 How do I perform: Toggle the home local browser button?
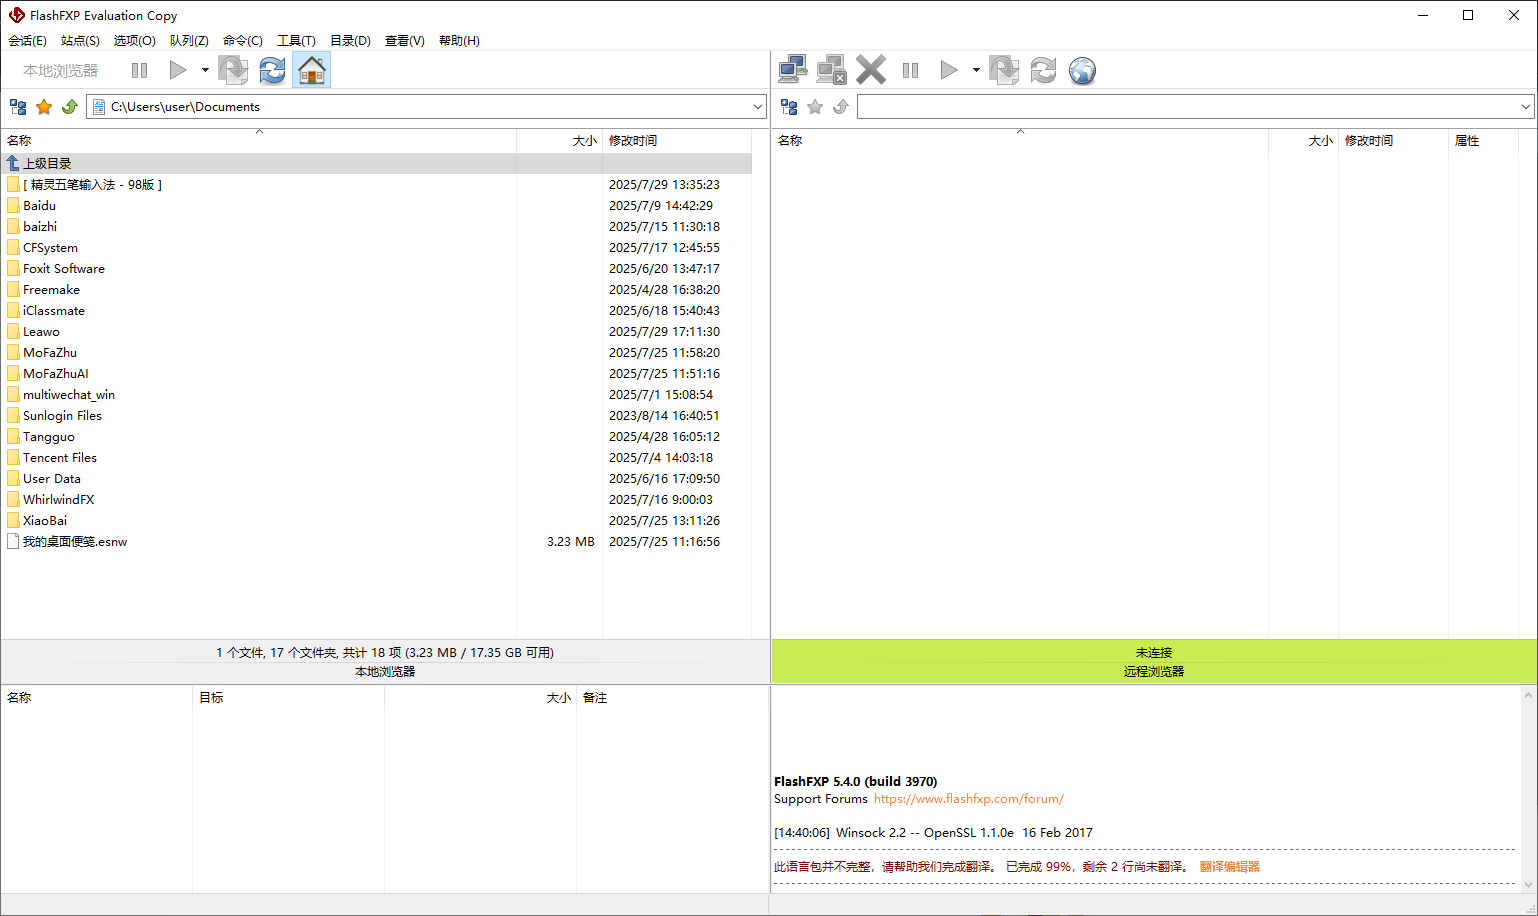312,70
